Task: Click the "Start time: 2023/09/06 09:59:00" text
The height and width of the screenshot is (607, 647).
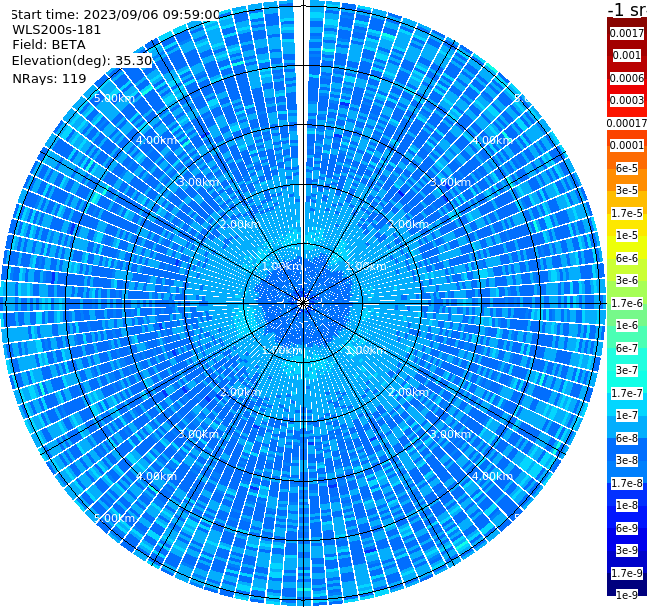Action: click(116, 14)
